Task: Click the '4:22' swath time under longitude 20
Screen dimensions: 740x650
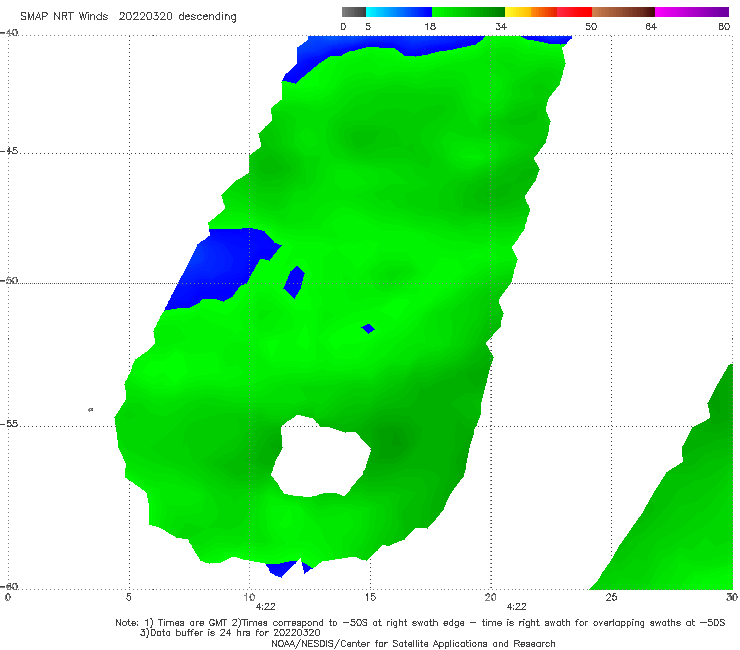Action: tap(516, 607)
